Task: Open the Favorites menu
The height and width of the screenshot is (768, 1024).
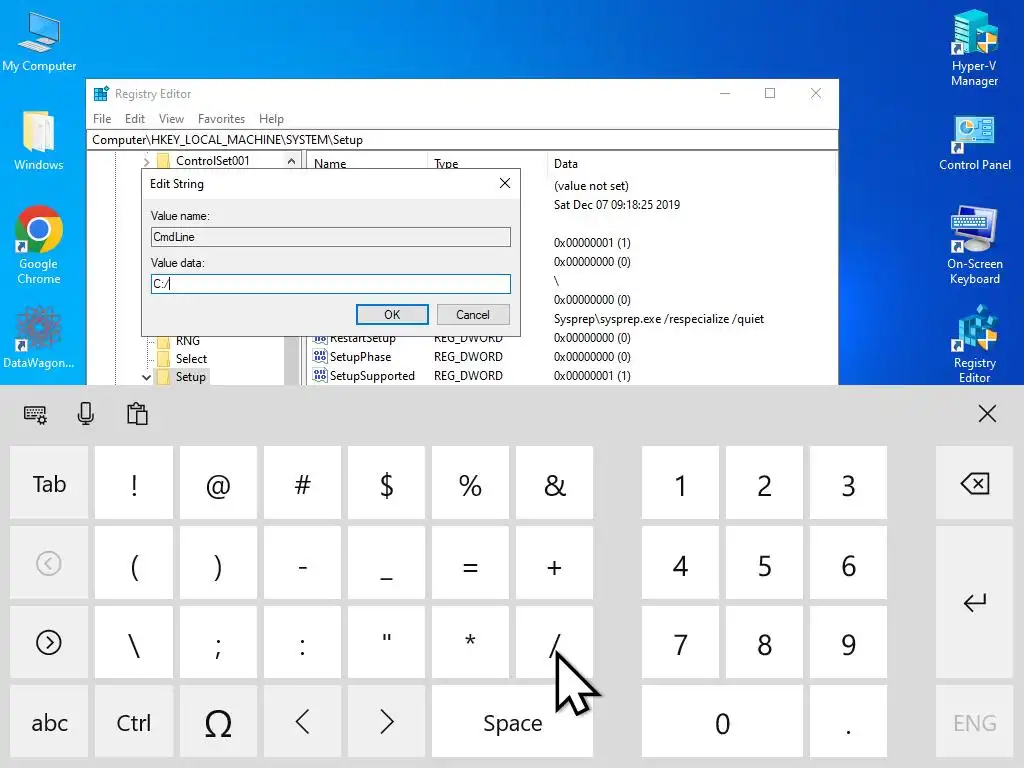Action: (221, 119)
